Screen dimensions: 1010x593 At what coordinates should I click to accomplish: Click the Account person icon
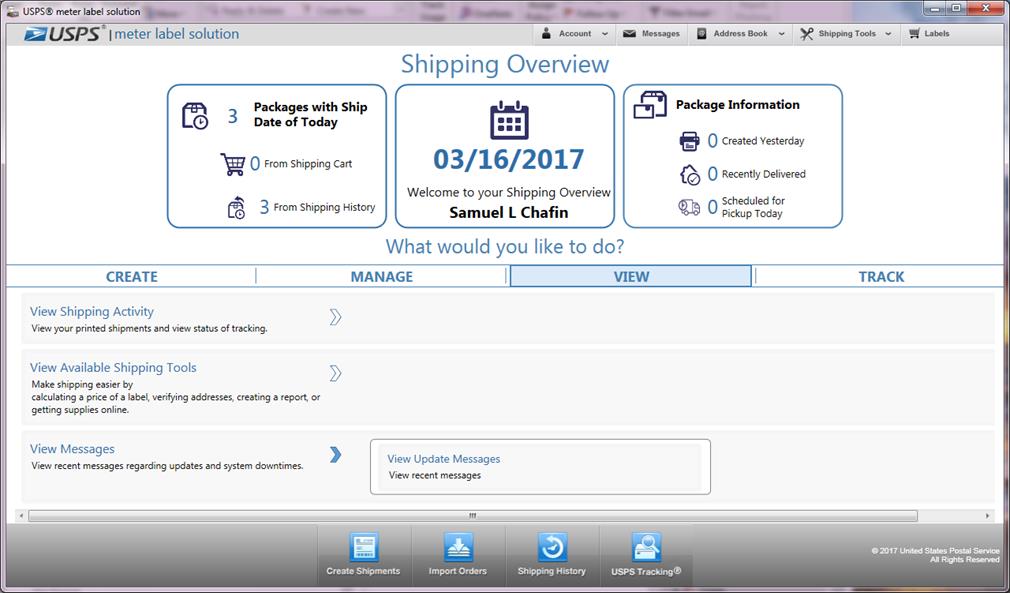546,33
